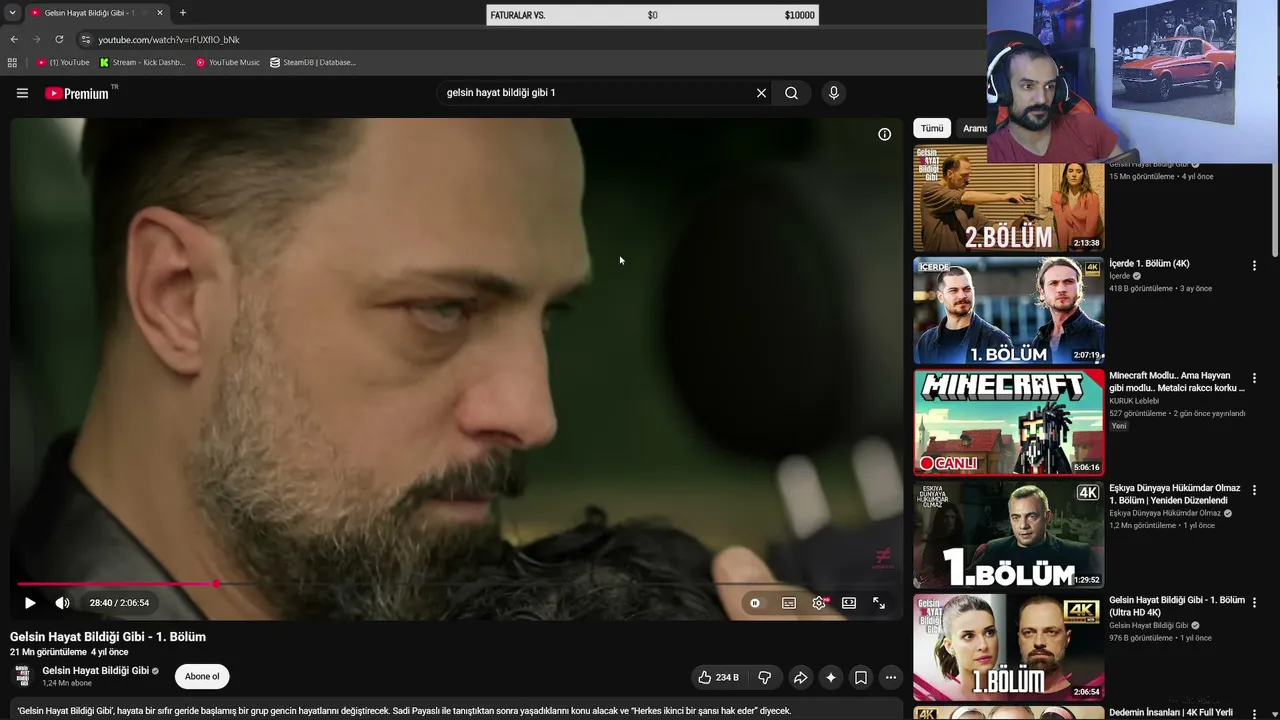1280x720 pixels.
Task: Click Gelsin Hayat Bildiği Gibi Ultra HD title
Action: 1177,606
